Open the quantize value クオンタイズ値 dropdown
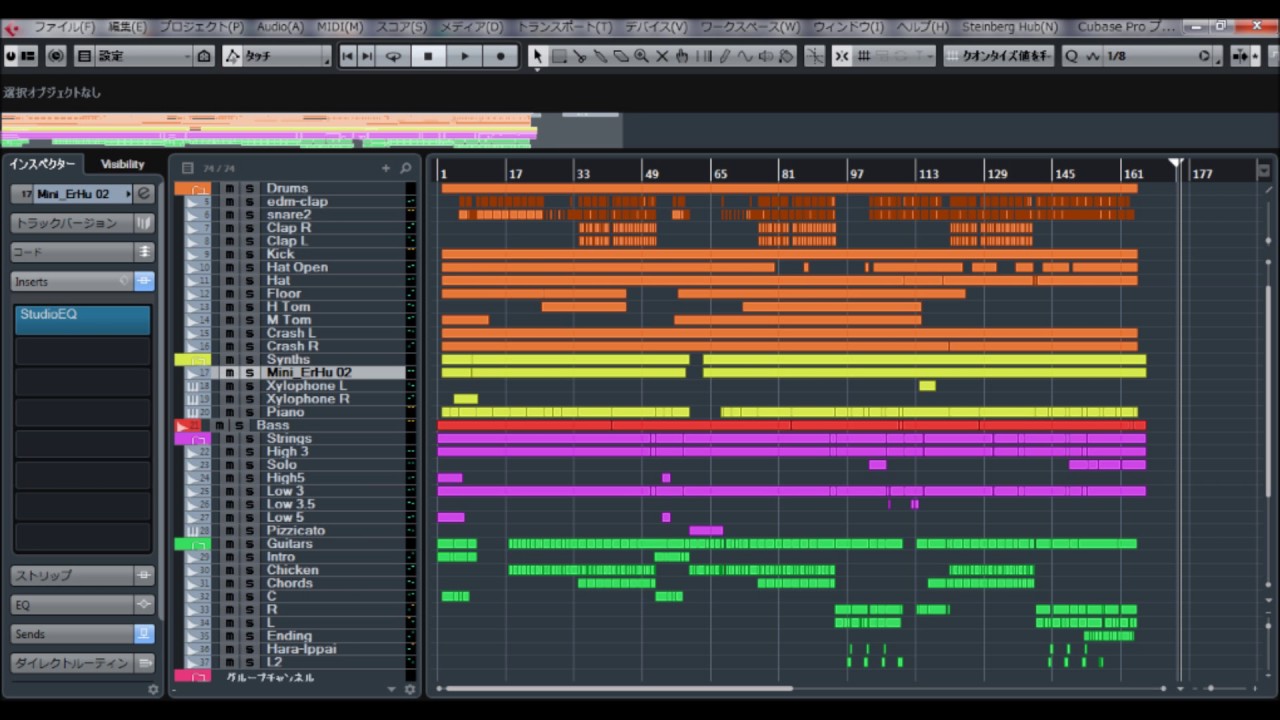The height and width of the screenshot is (720, 1280). 1000,57
